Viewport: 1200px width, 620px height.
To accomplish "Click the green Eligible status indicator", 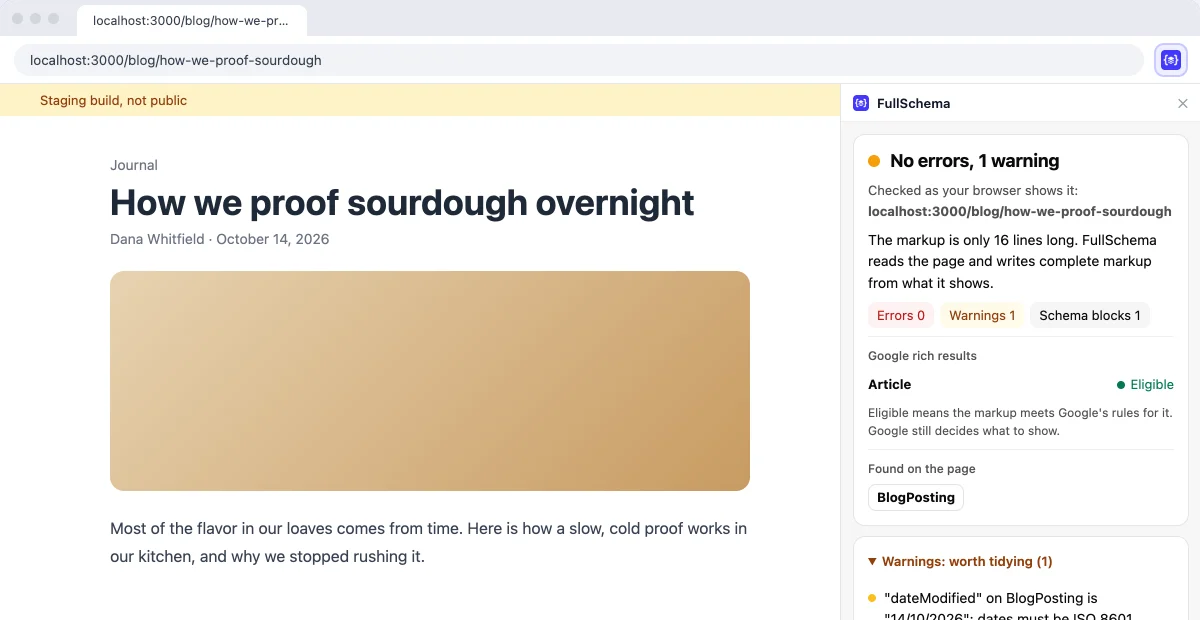I will coord(1145,384).
